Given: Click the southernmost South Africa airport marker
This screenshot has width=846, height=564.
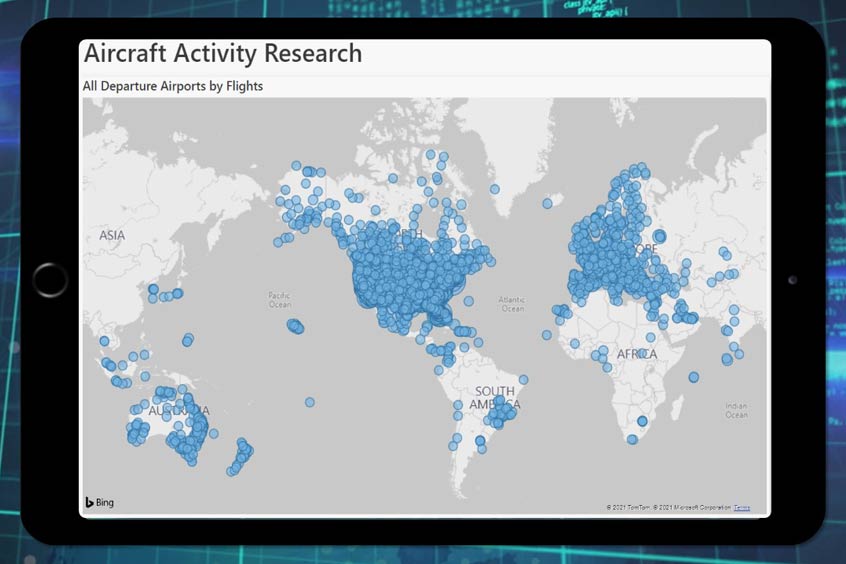Looking at the screenshot, I should (x=632, y=439).
